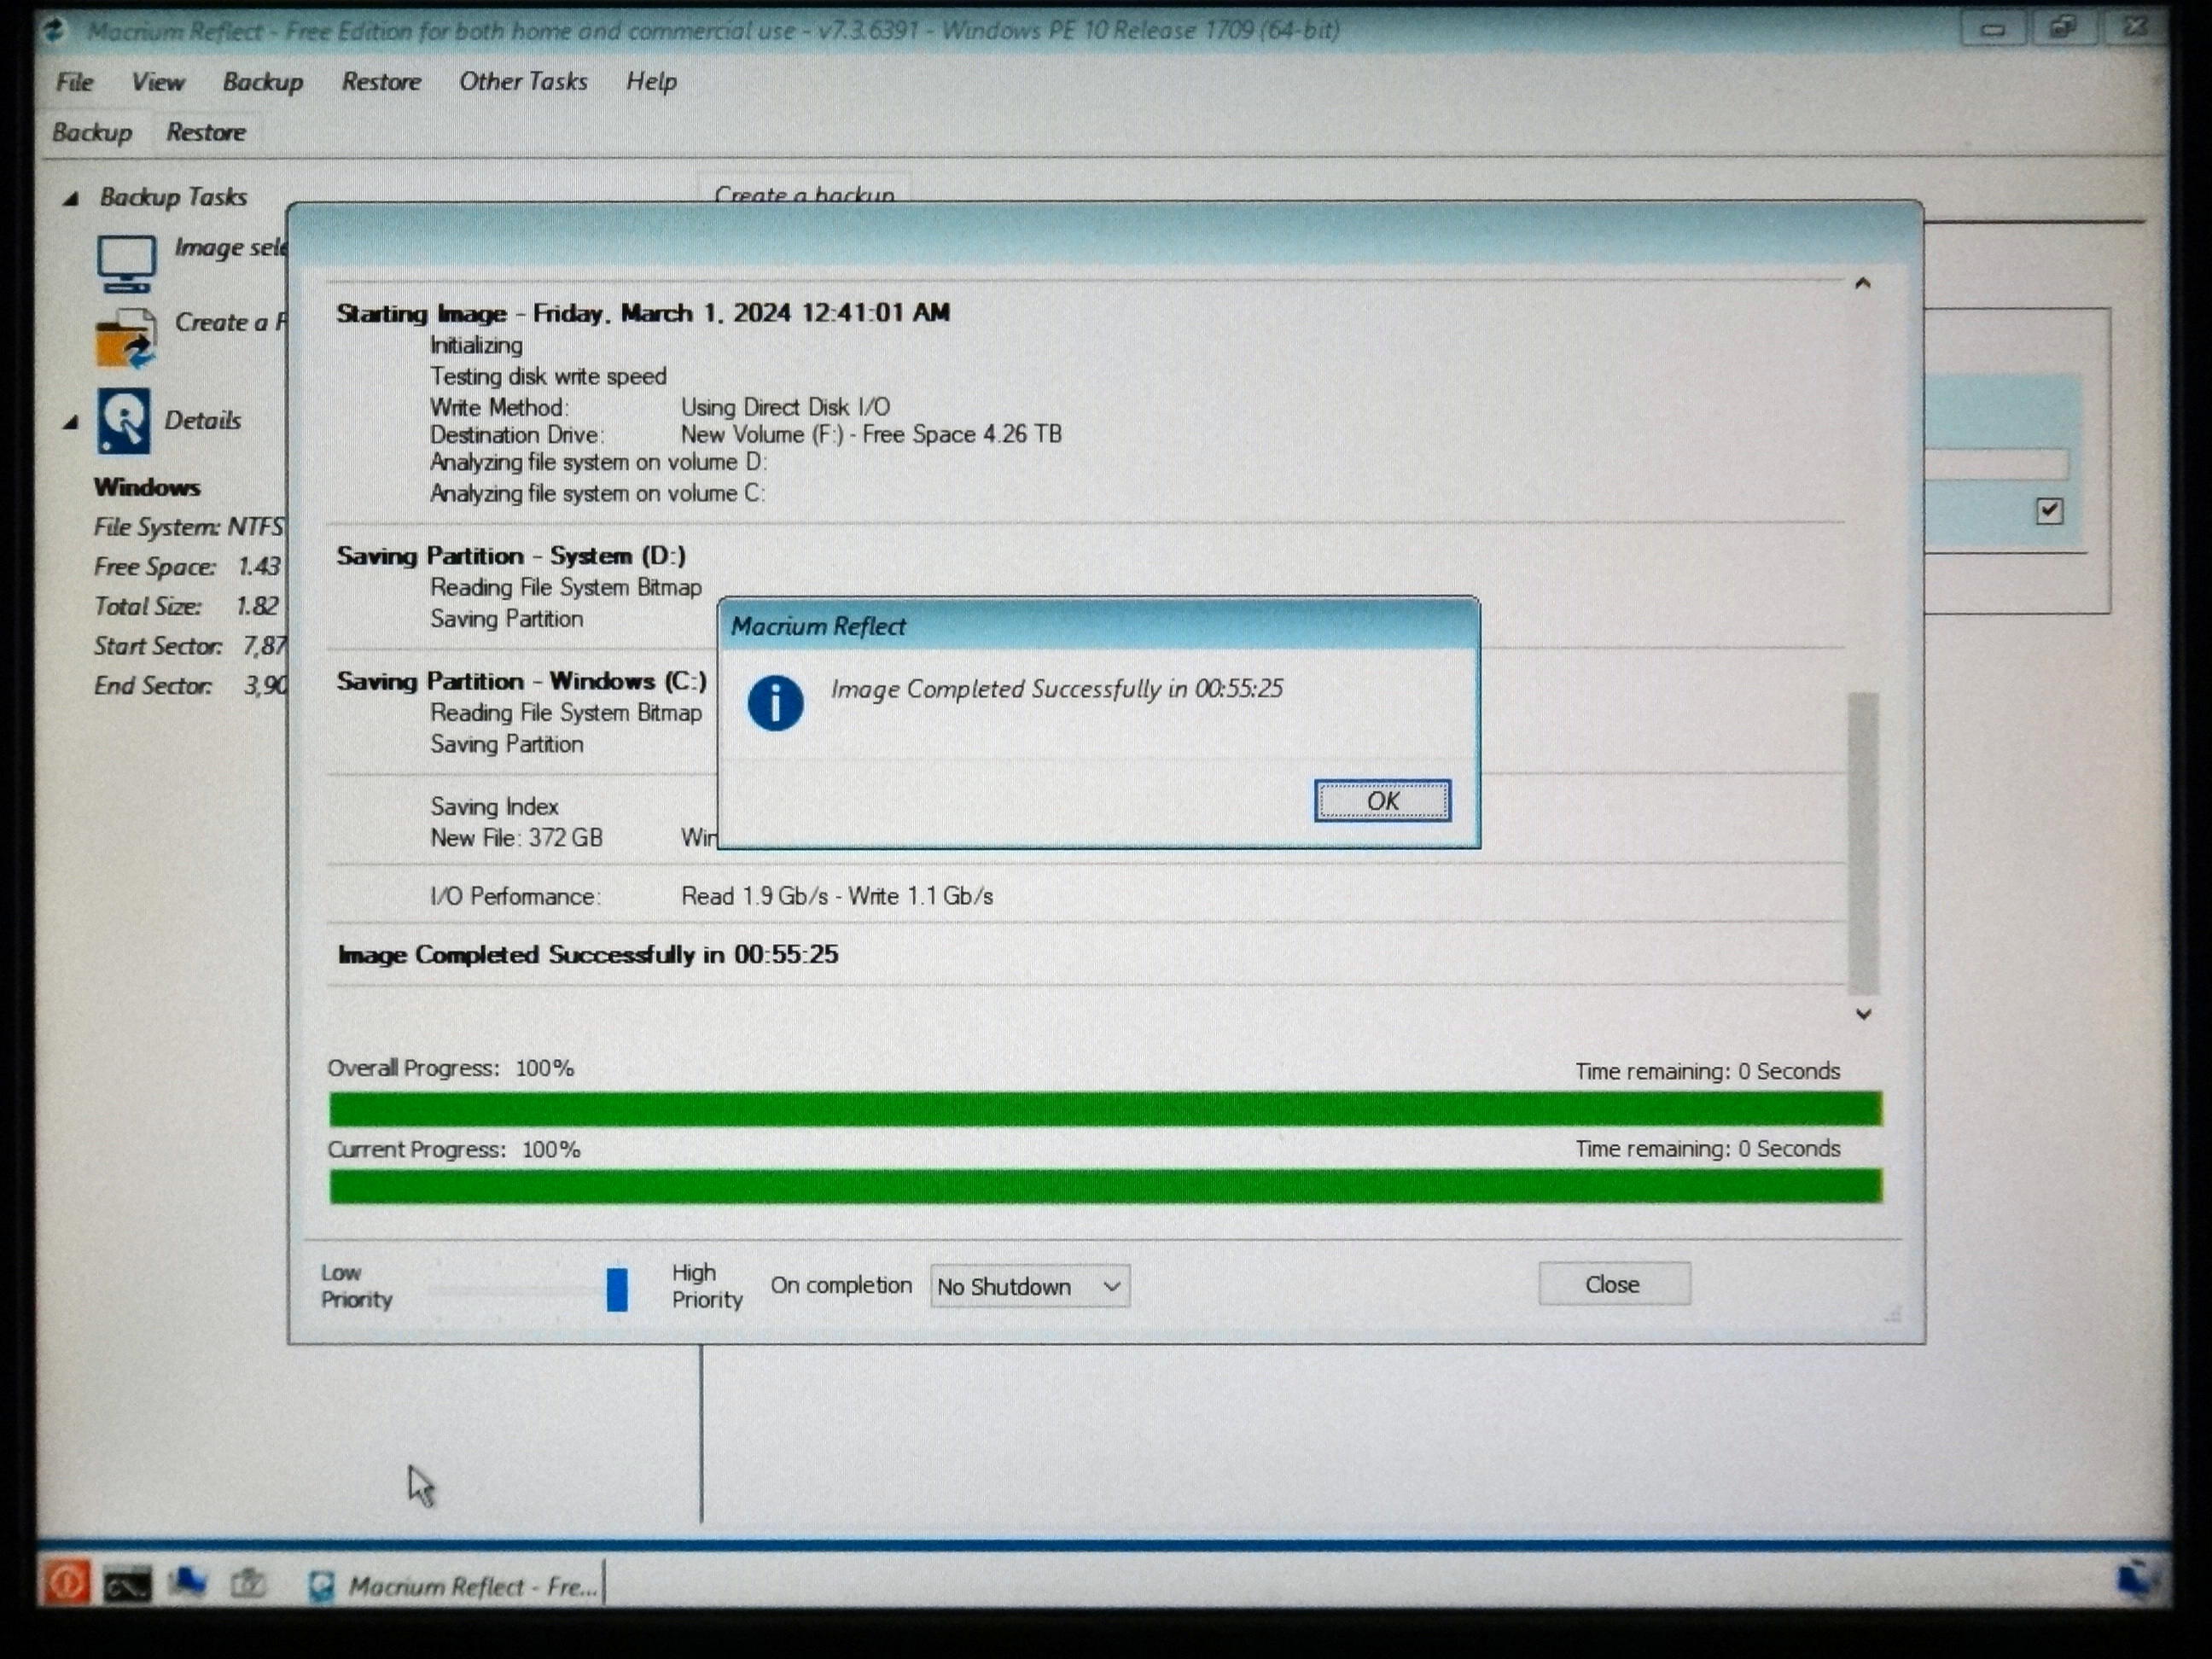Click the 'Free Space:' detail in sidebar

point(188,567)
